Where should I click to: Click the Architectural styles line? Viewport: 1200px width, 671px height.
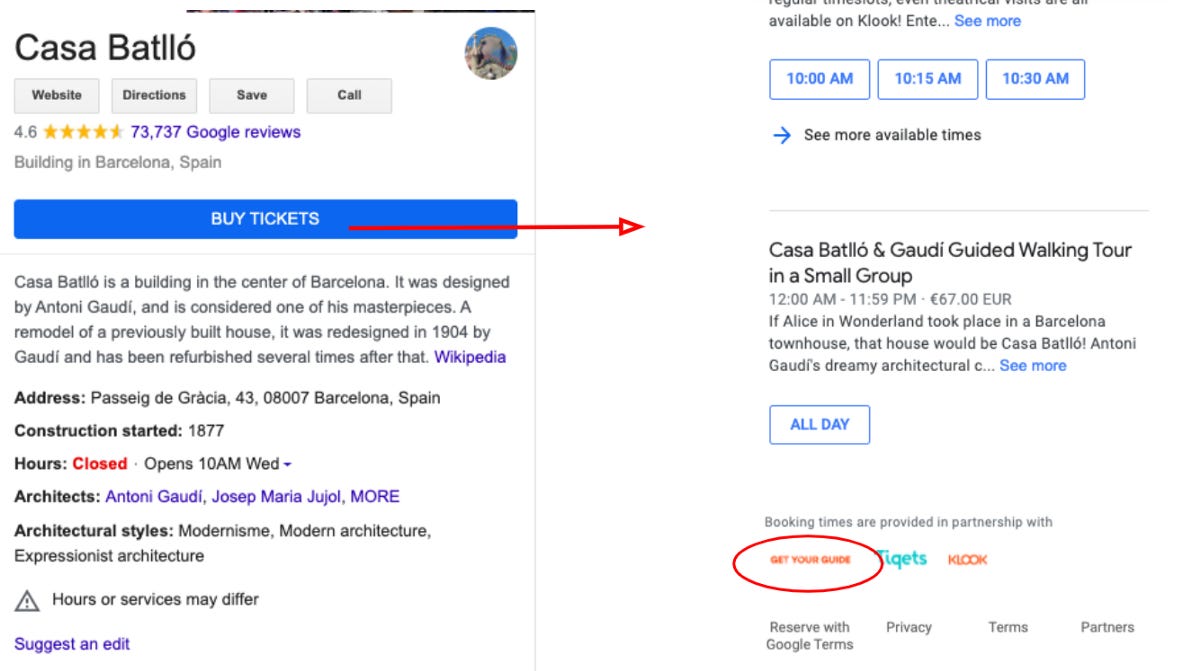(223, 543)
